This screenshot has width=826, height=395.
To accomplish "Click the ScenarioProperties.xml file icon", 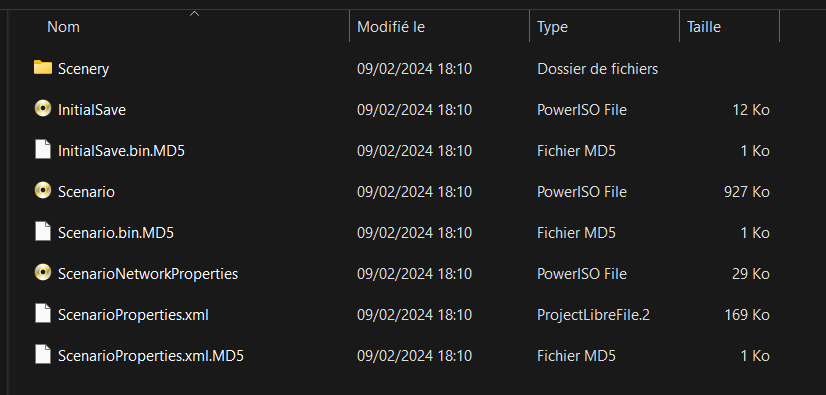I will 43,314.
